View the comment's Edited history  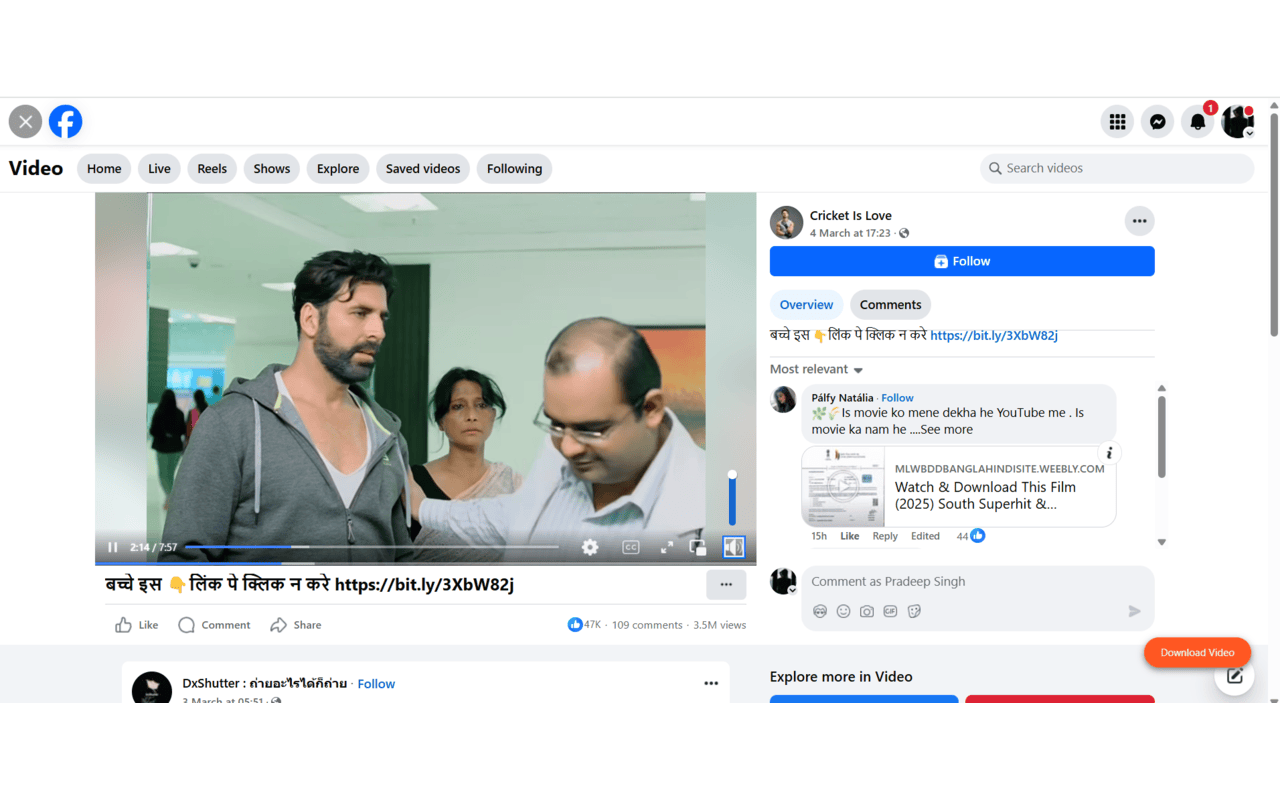[x=925, y=536]
